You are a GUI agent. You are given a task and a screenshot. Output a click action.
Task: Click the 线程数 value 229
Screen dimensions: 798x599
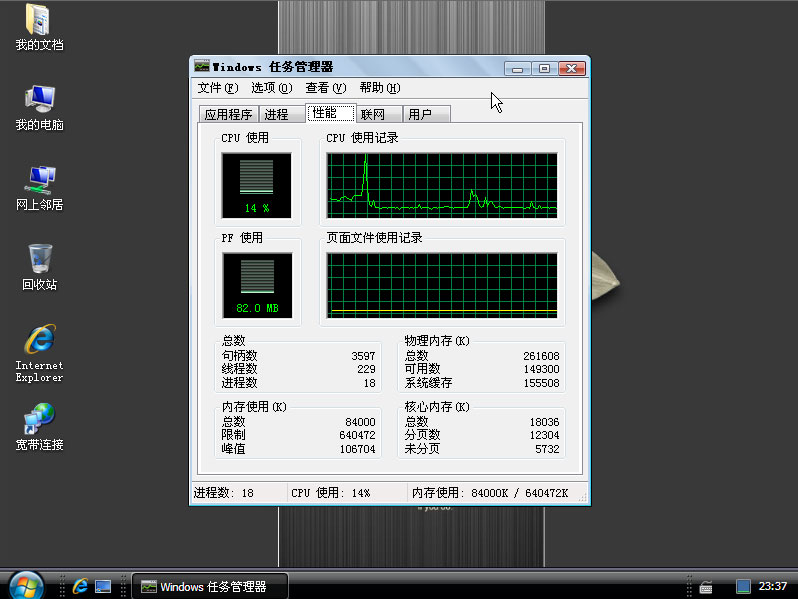[x=366, y=369]
